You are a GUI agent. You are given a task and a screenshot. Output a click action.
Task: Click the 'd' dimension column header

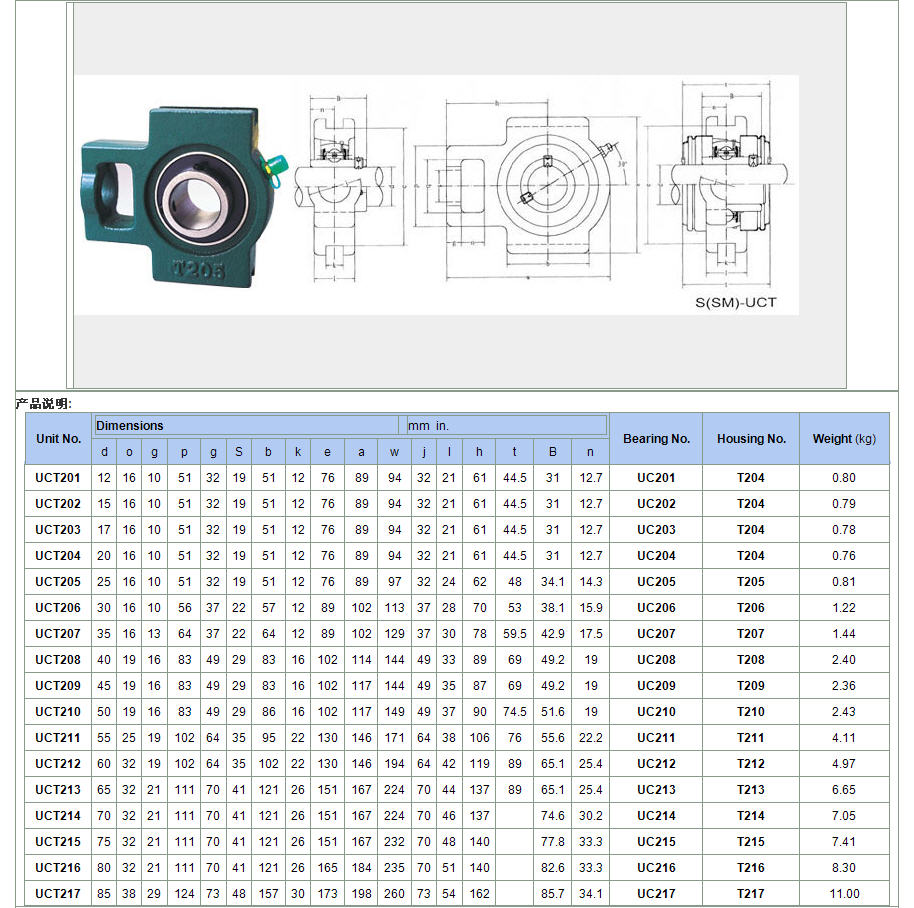pos(103,452)
